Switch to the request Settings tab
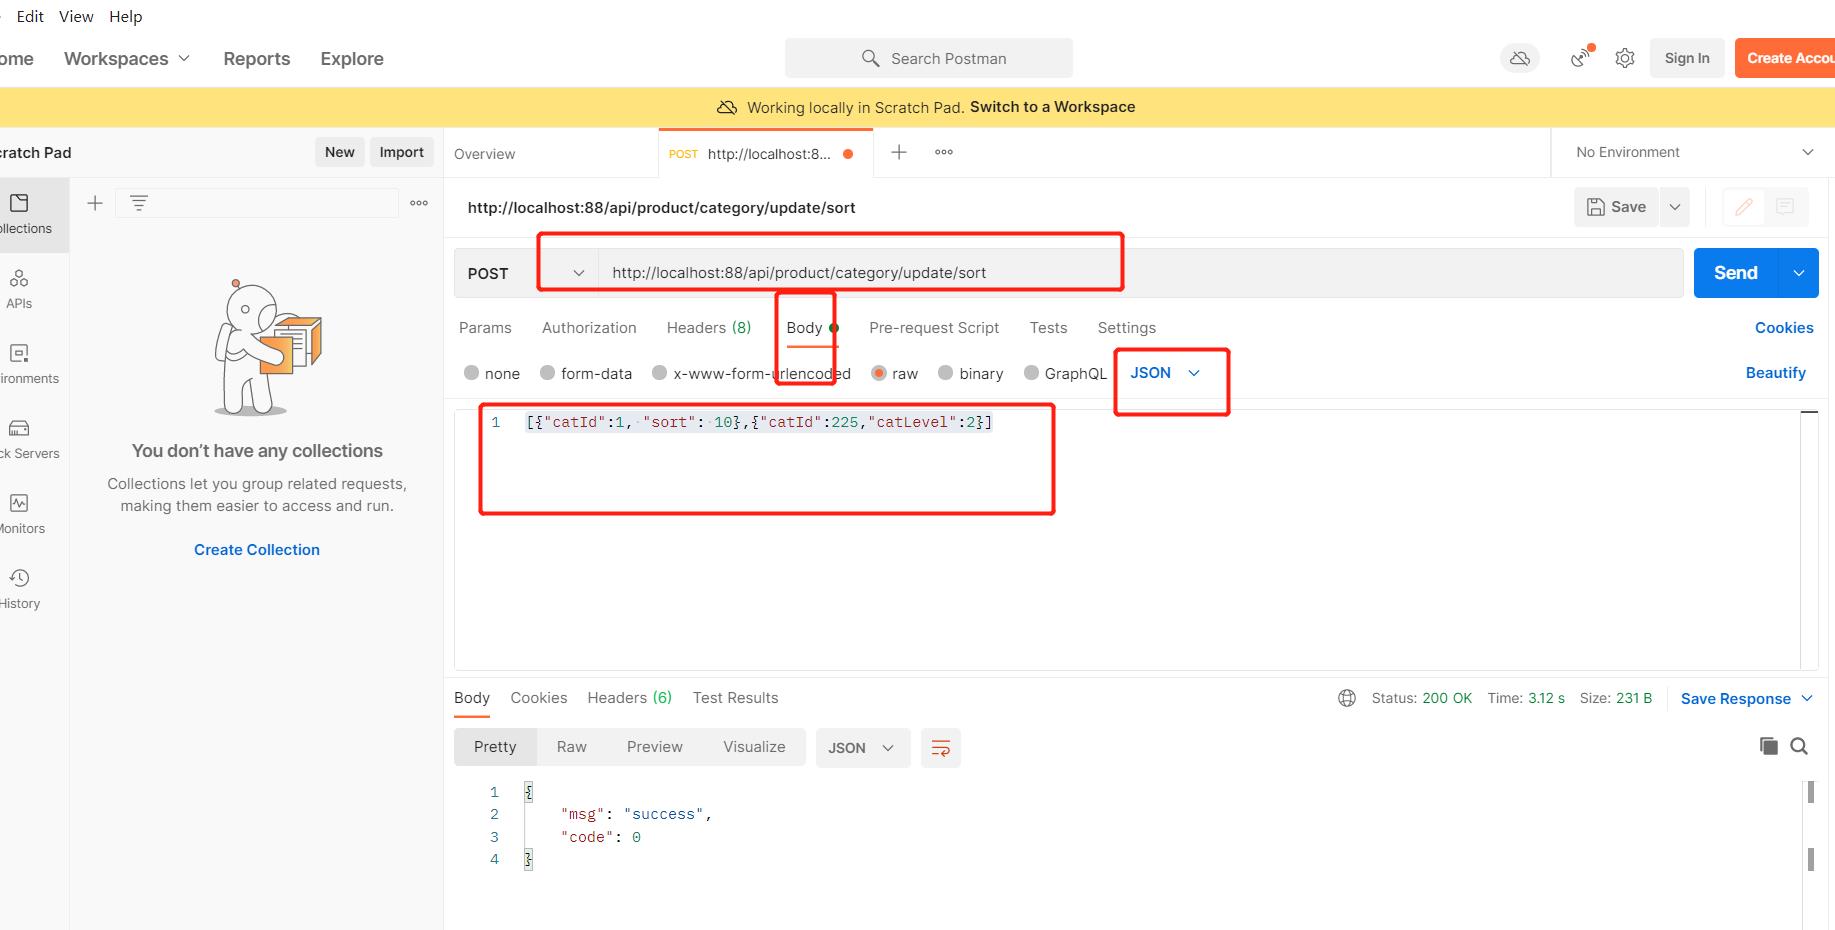Screen dimensions: 1835x930 pos(1127,328)
